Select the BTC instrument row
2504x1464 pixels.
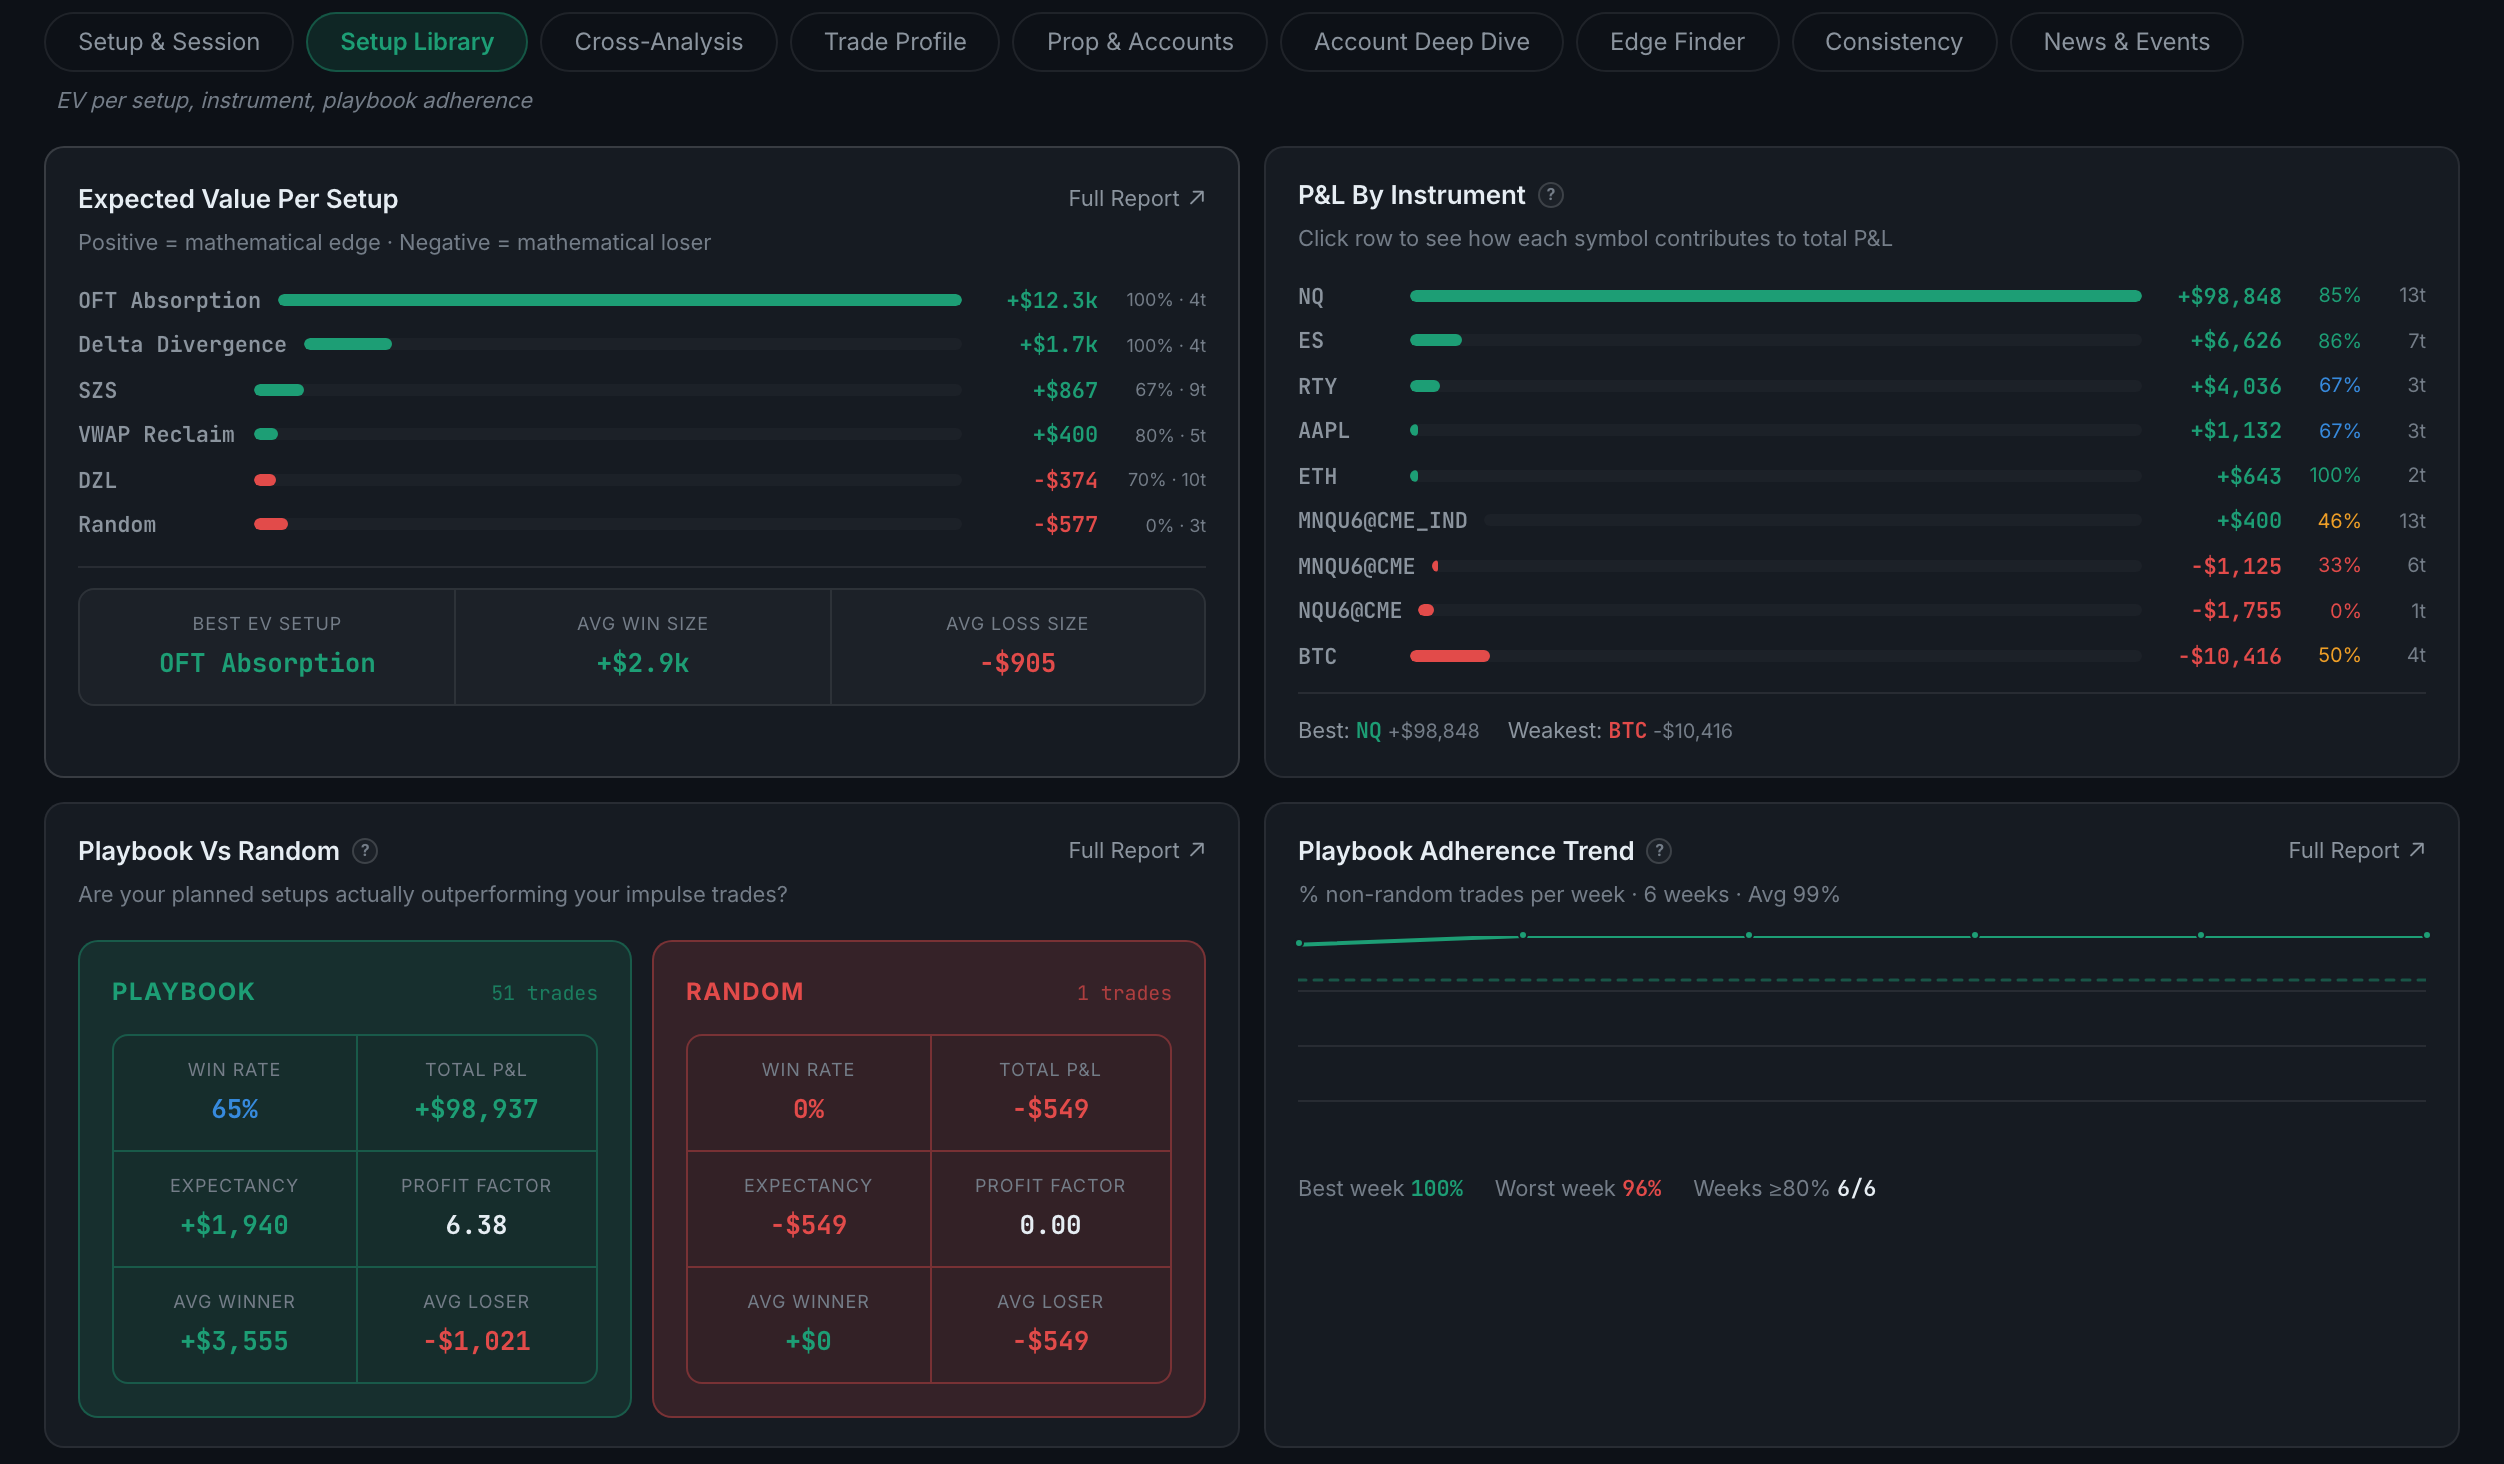click(x=1861, y=656)
